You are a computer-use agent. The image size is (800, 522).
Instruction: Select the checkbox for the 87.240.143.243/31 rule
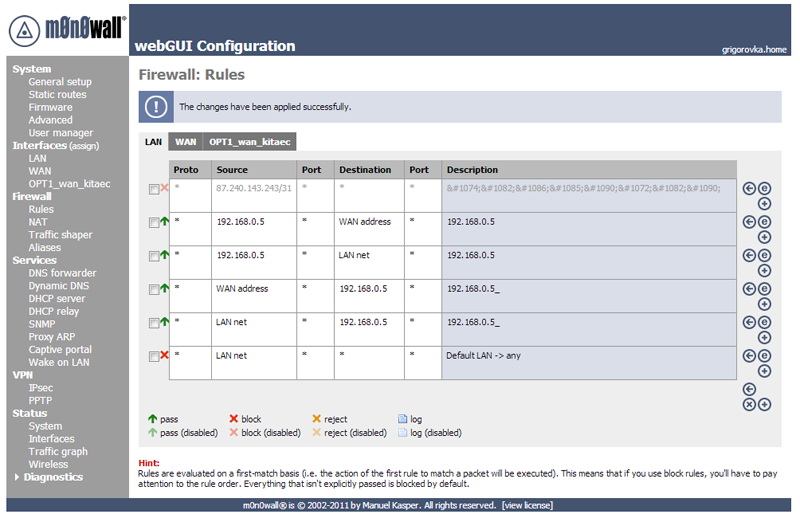pyautogui.click(x=154, y=189)
